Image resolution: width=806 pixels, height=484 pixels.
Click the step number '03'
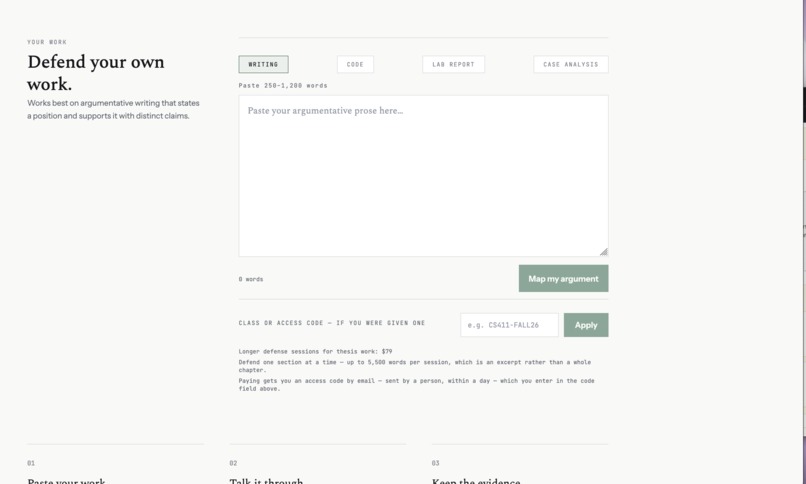click(435, 463)
